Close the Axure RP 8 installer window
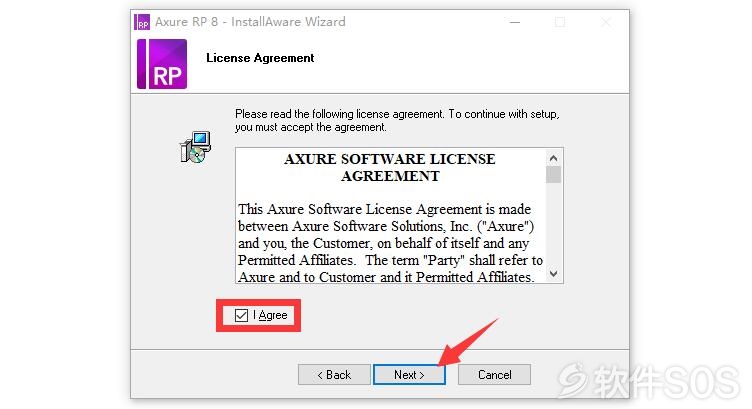 click(606, 22)
